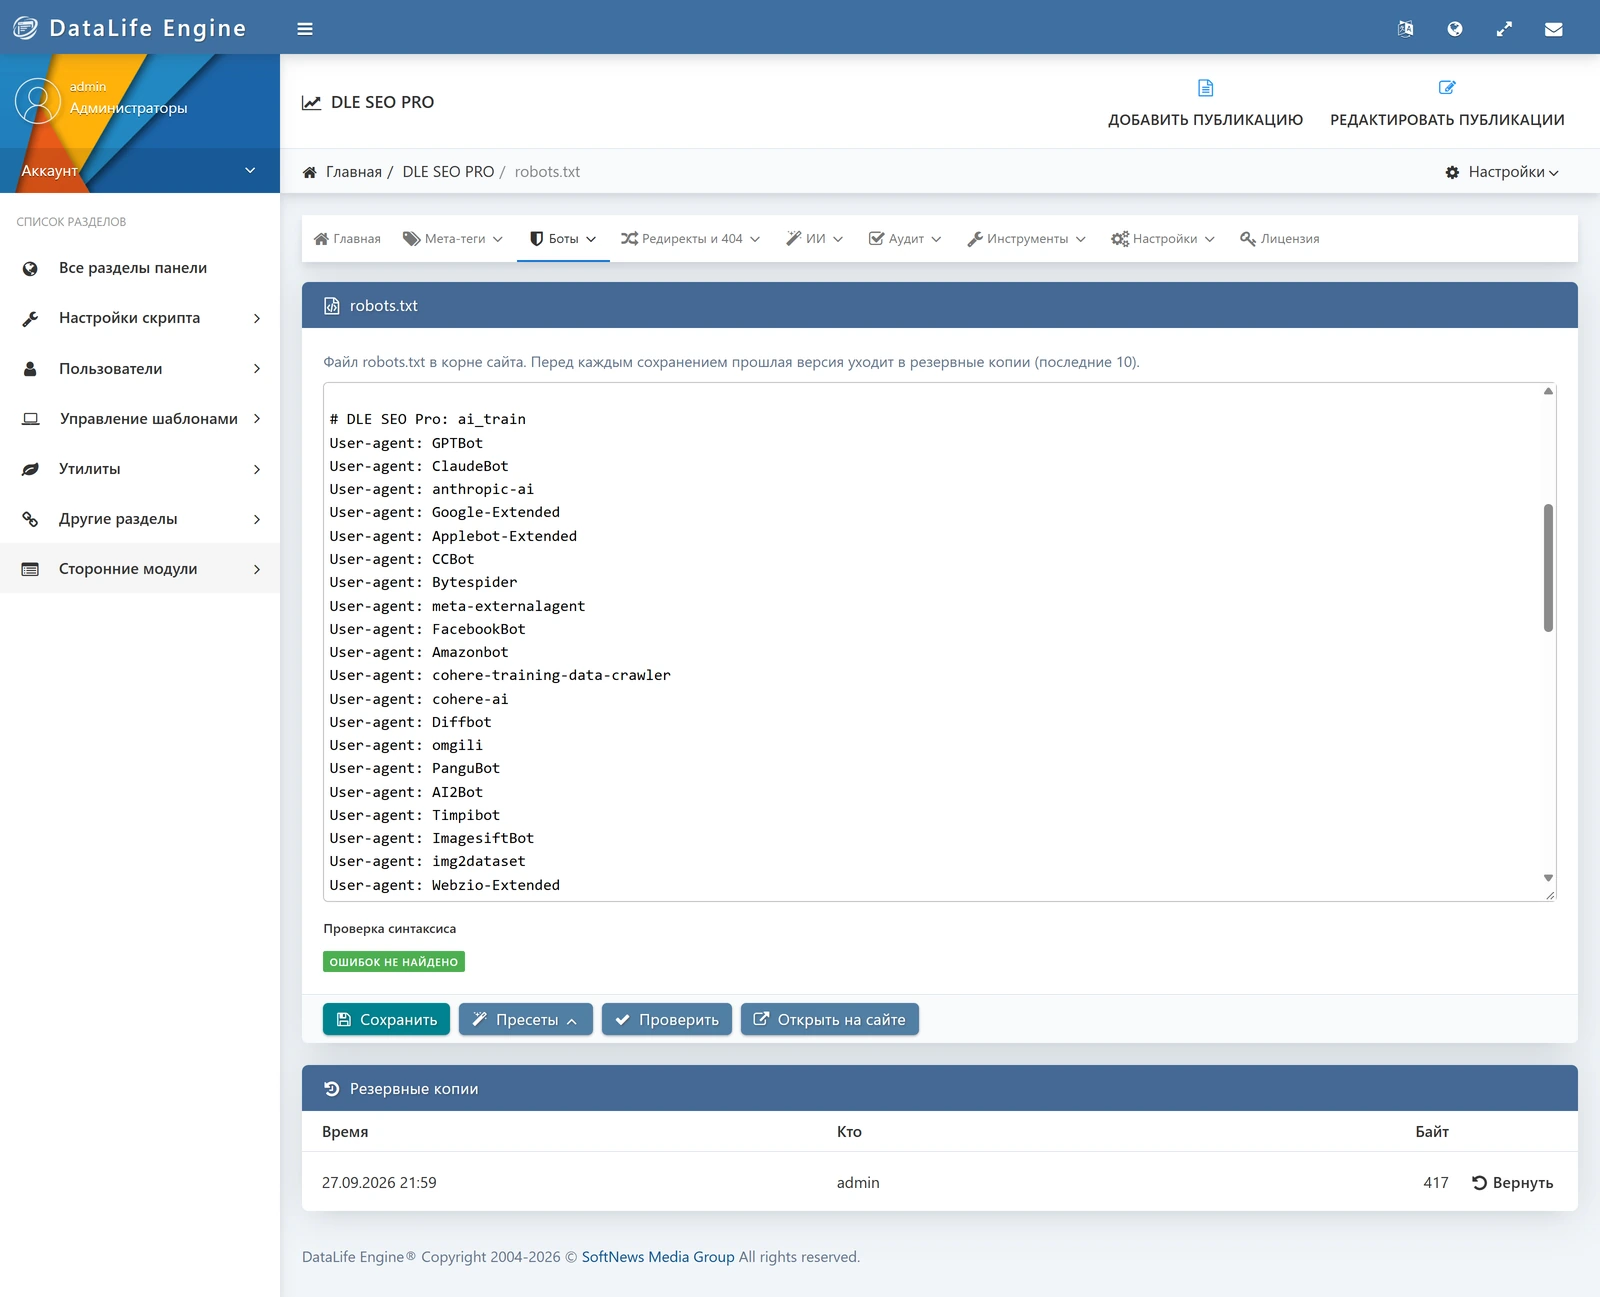The height and width of the screenshot is (1297, 1600).
Task: Expand Другие разделы sidebar section
Action: 140,518
